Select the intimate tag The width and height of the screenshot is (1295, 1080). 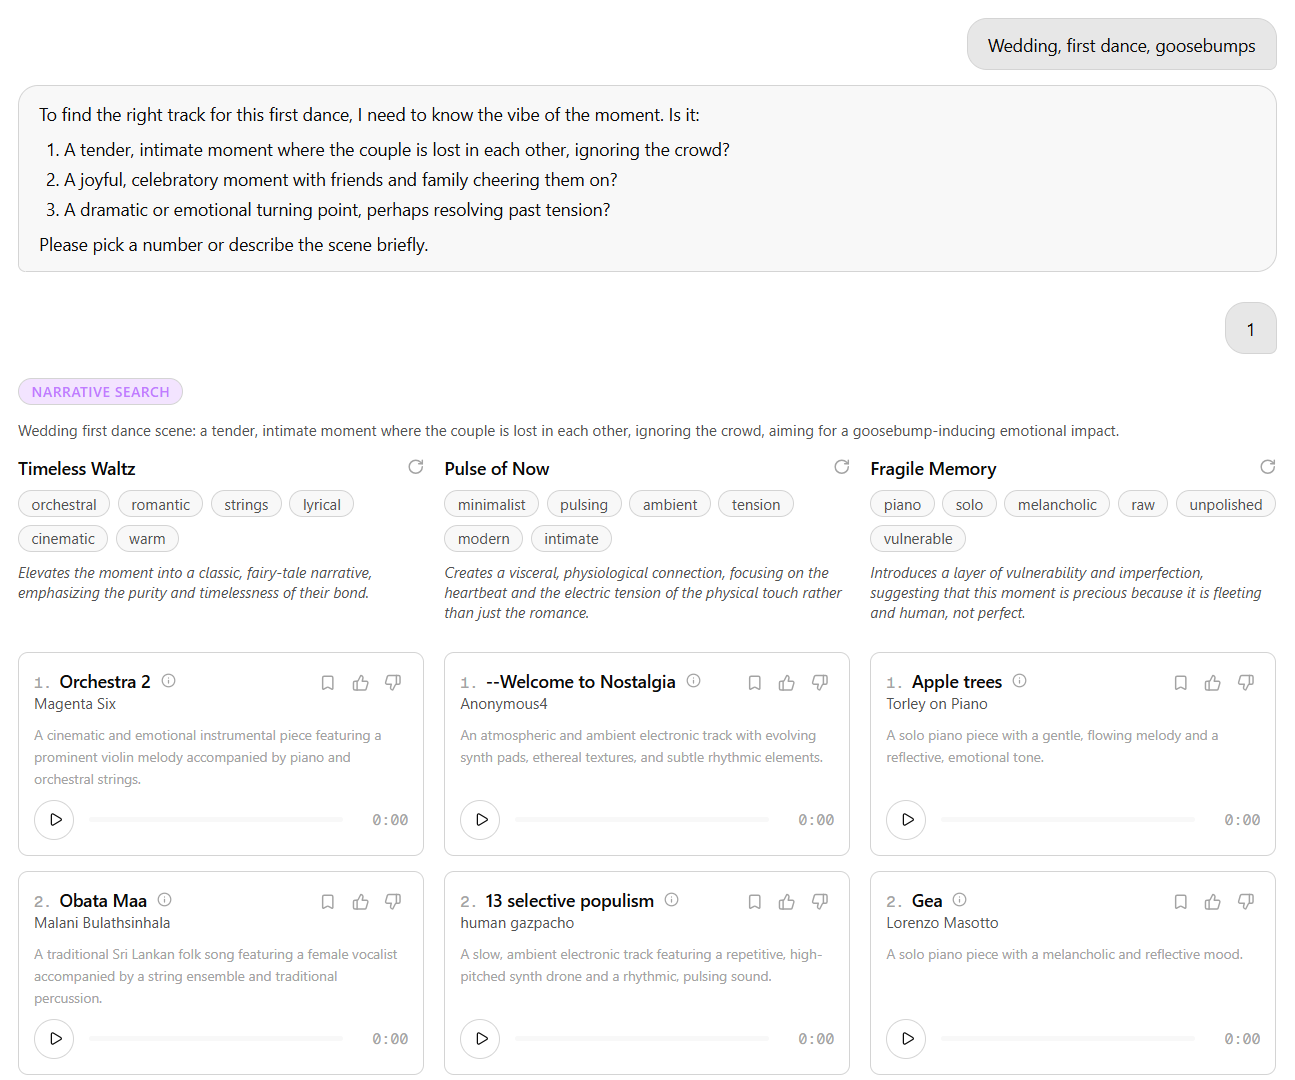[571, 539]
